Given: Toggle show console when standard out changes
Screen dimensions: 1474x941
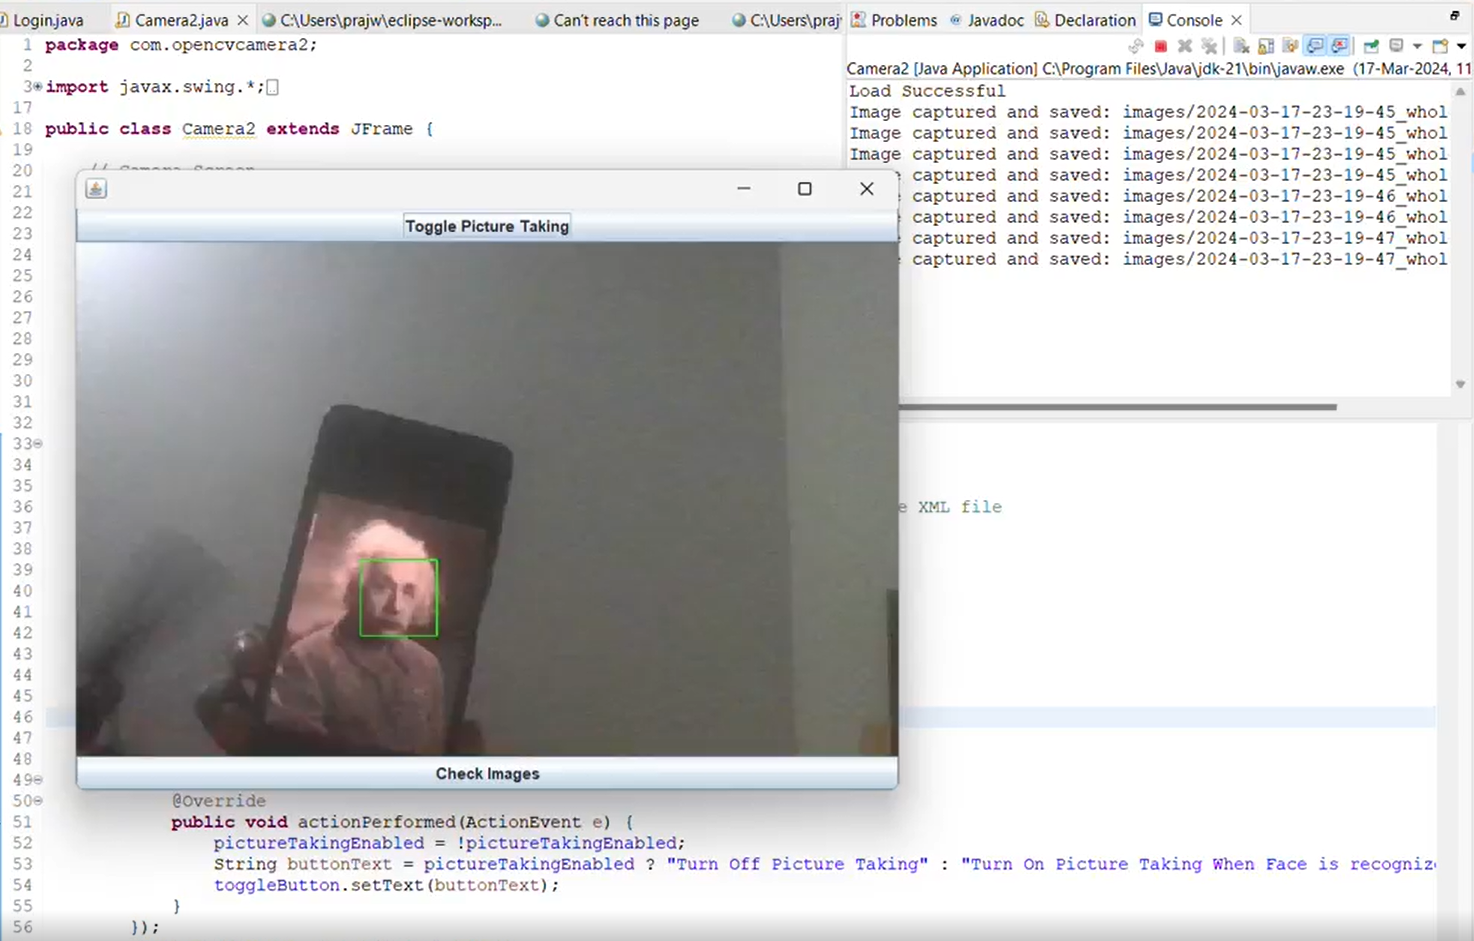Looking at the screenshot, I should [1315, 46].
